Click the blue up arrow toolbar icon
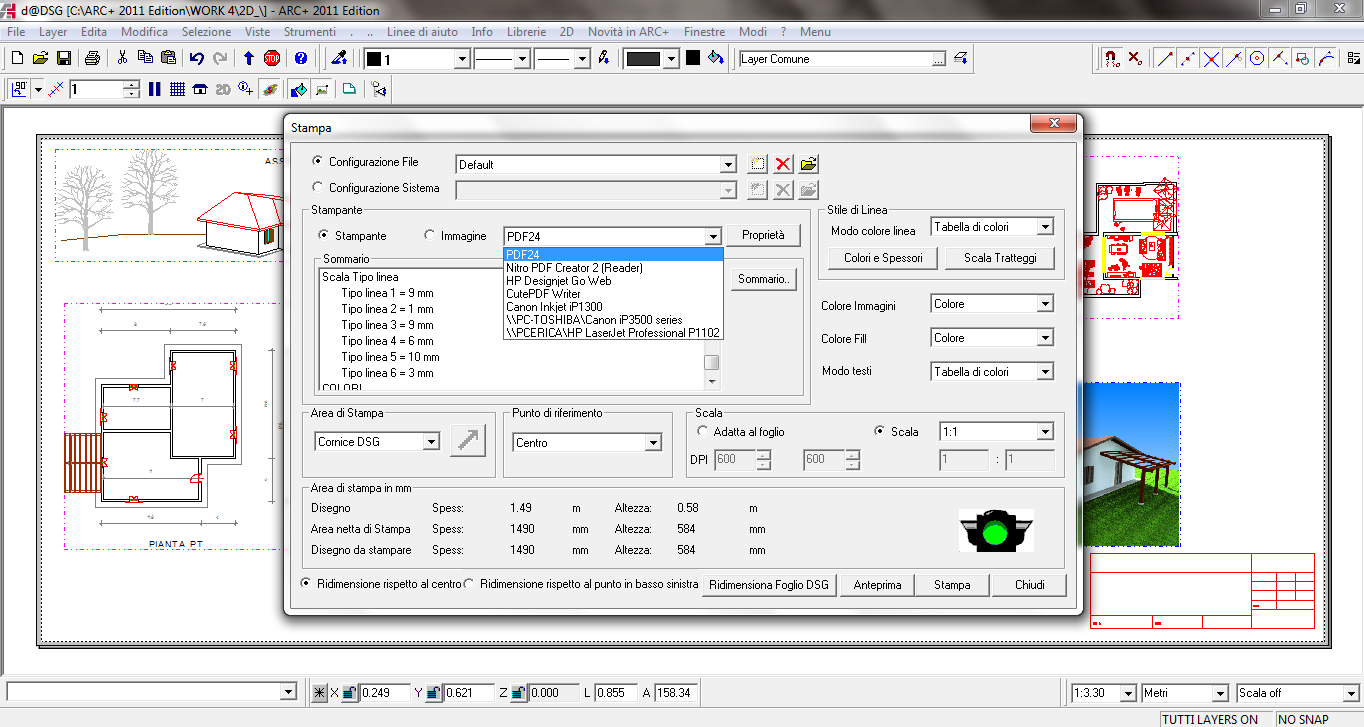 point(249,59)
